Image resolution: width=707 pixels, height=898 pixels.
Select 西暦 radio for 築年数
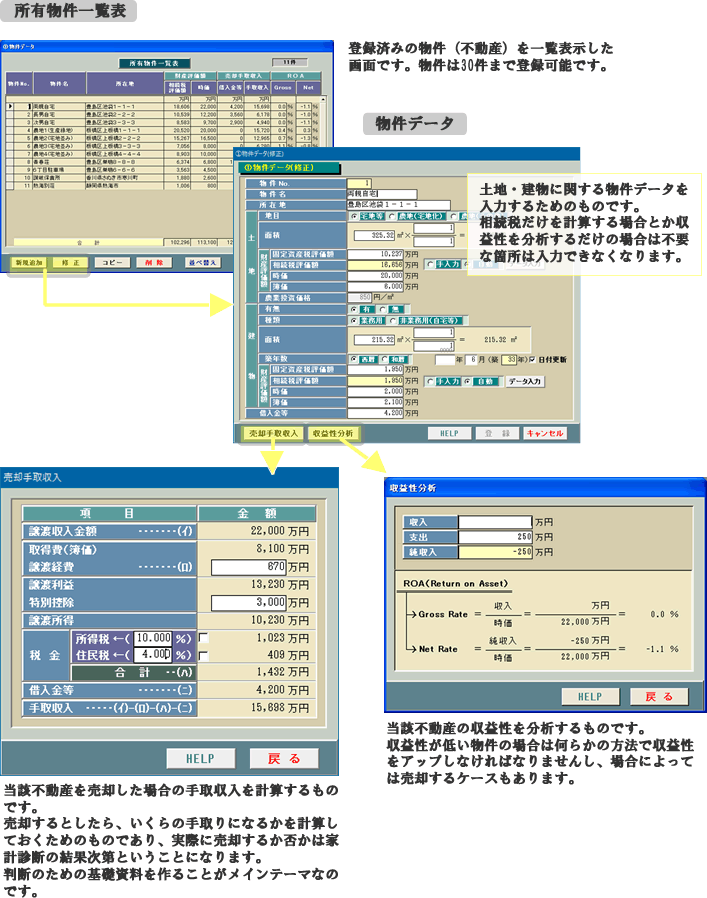(x=354, y=360)
